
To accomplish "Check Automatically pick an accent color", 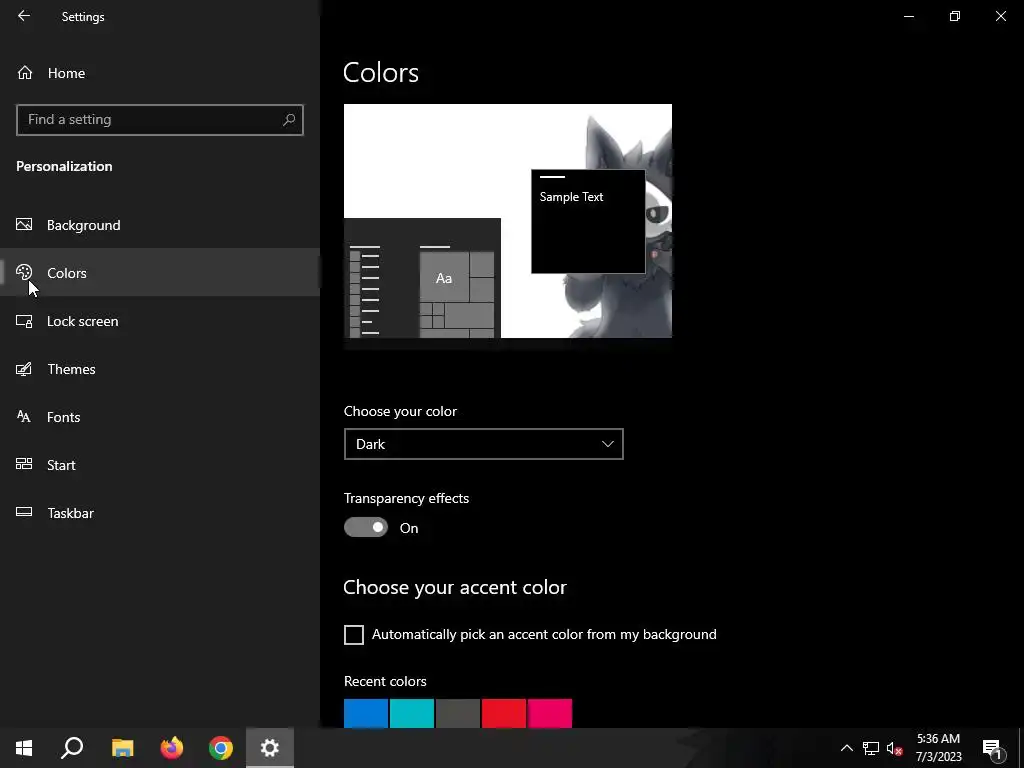I will tap(353, 635).
